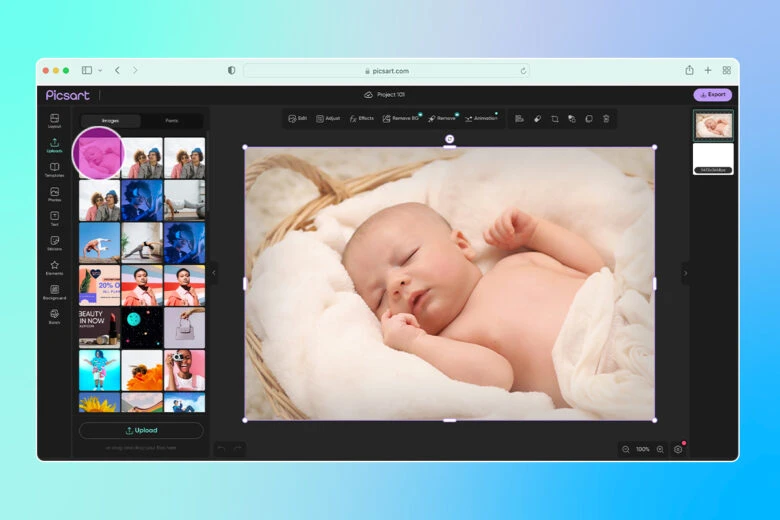Click the rotate handle above the image
This screenshot has width=780, height=520.
pos(449,139)
